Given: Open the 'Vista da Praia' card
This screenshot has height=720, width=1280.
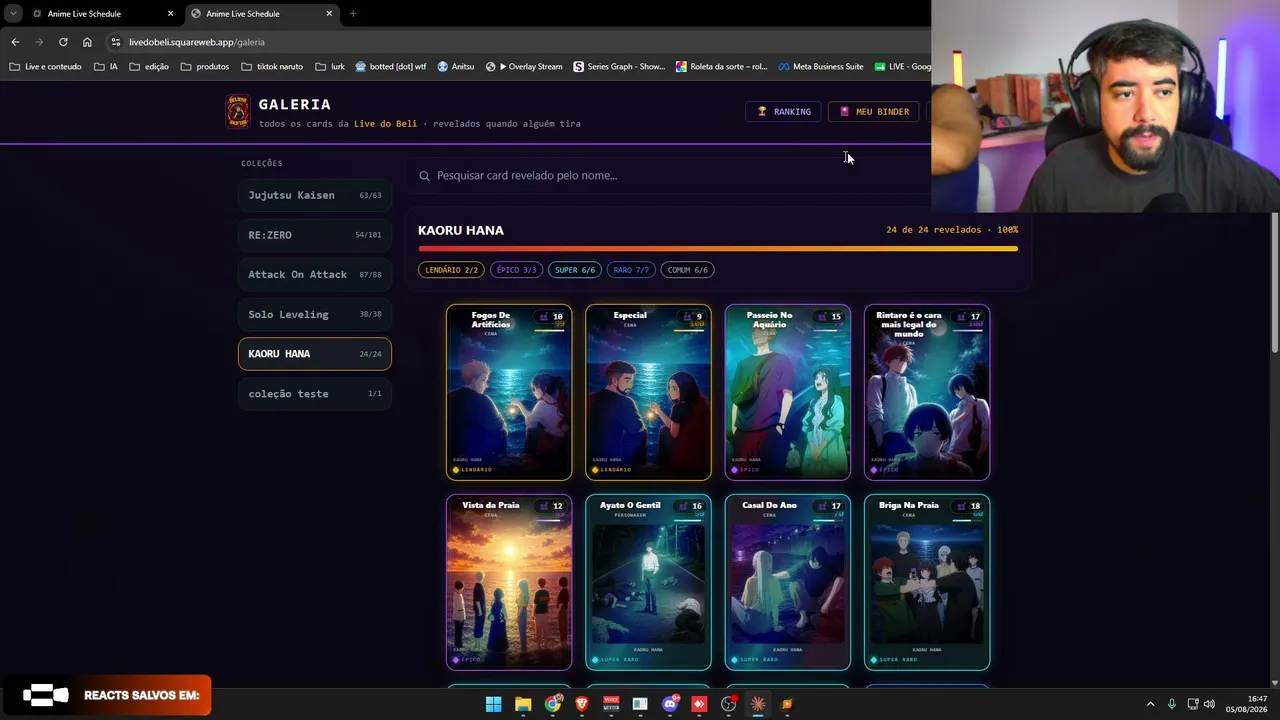Looking at the screenshot, I should click(509, 582).
